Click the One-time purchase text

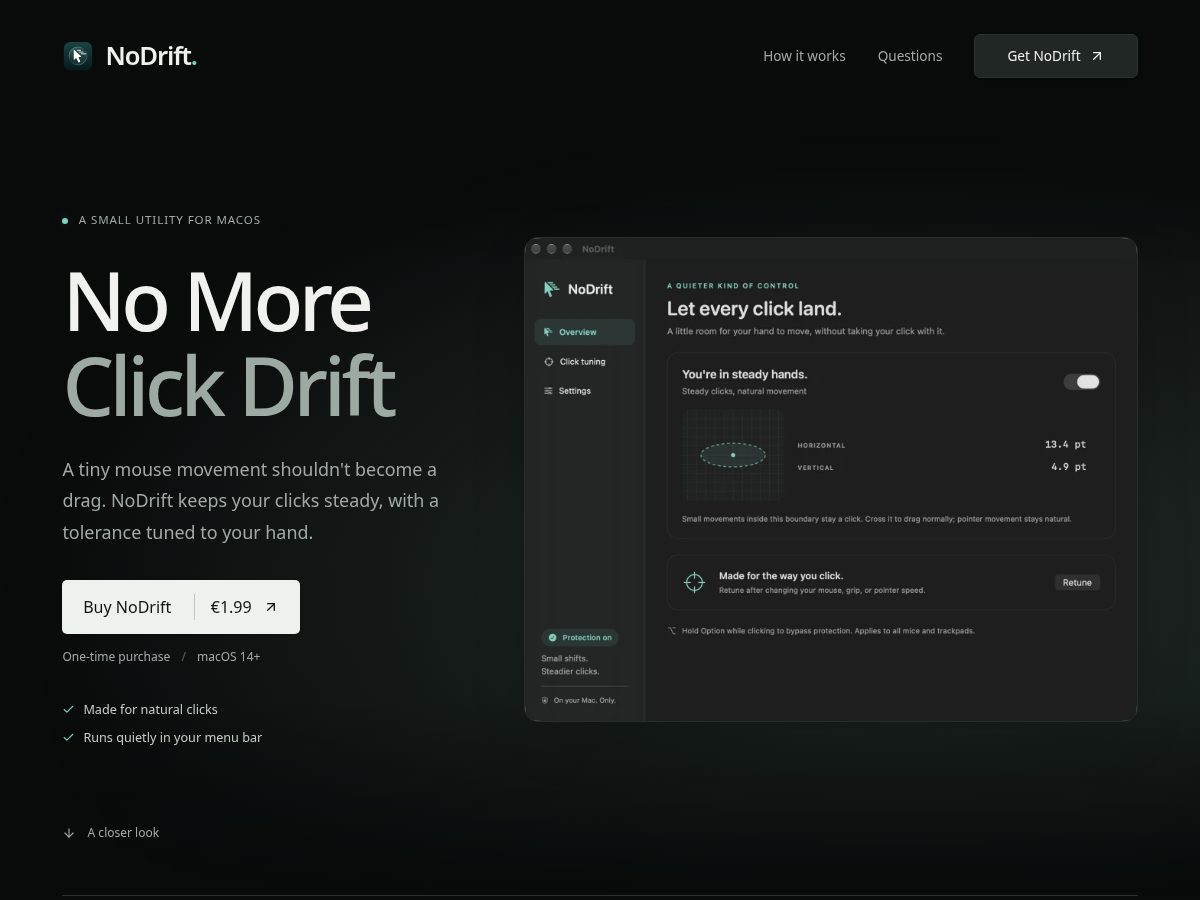click(116, 657)
